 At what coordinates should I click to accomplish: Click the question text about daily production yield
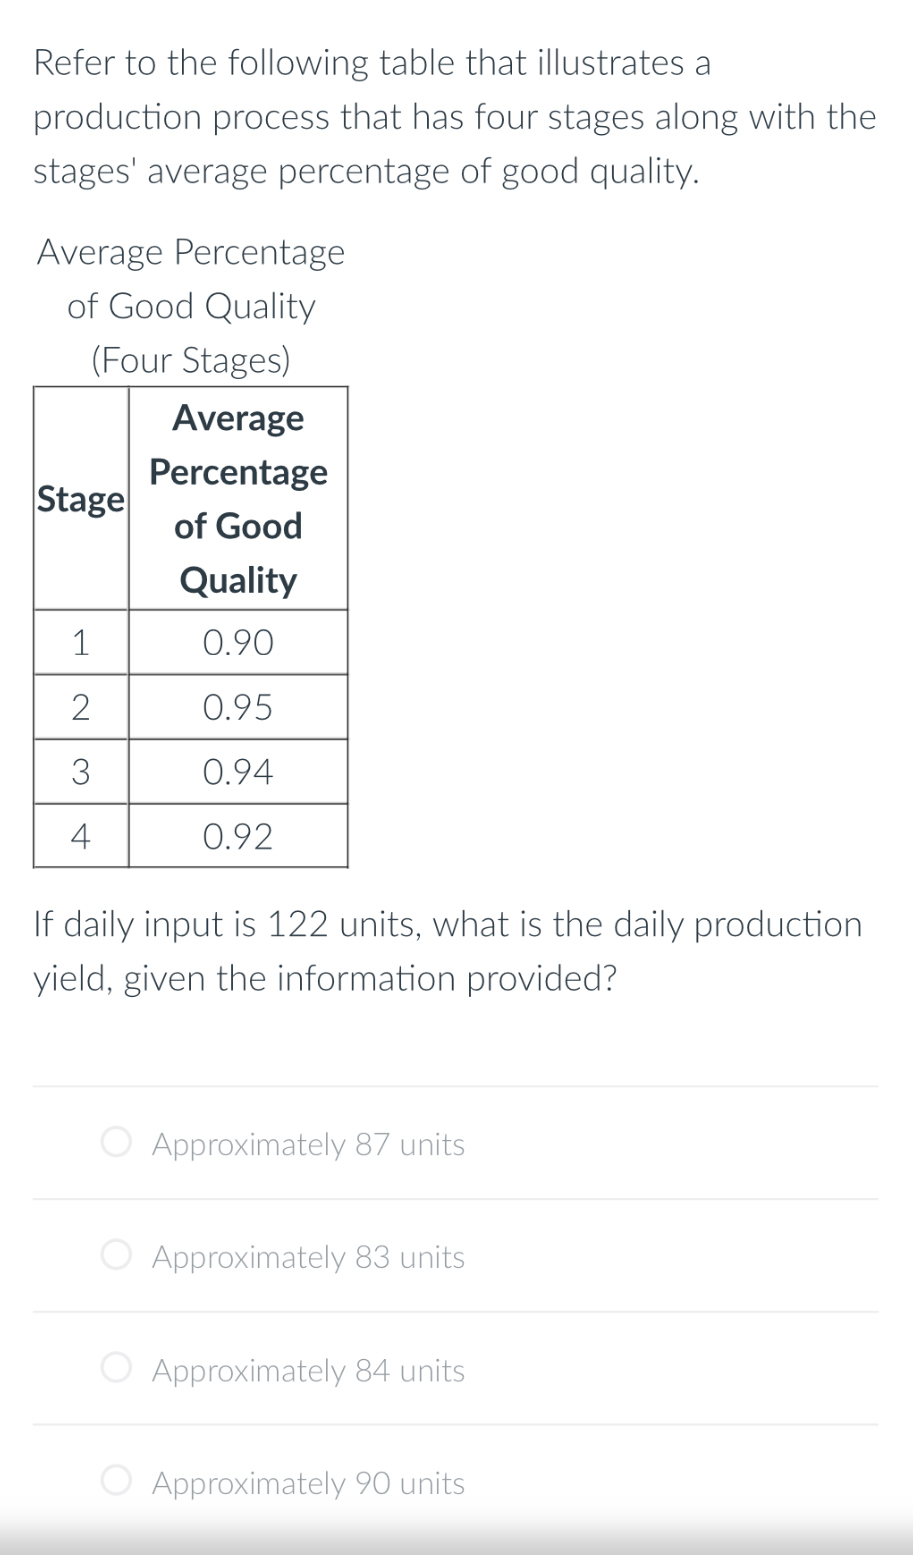pos(448,950)
